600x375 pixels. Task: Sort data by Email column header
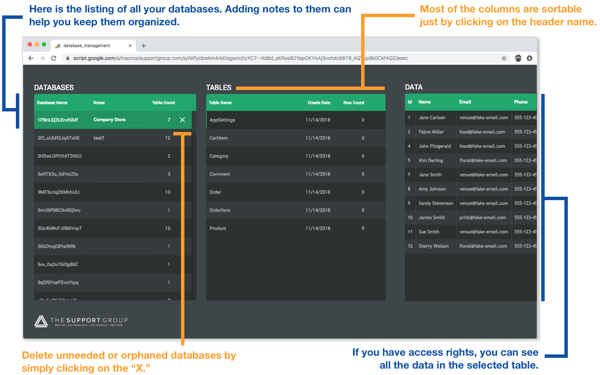(x=465, y=102)
